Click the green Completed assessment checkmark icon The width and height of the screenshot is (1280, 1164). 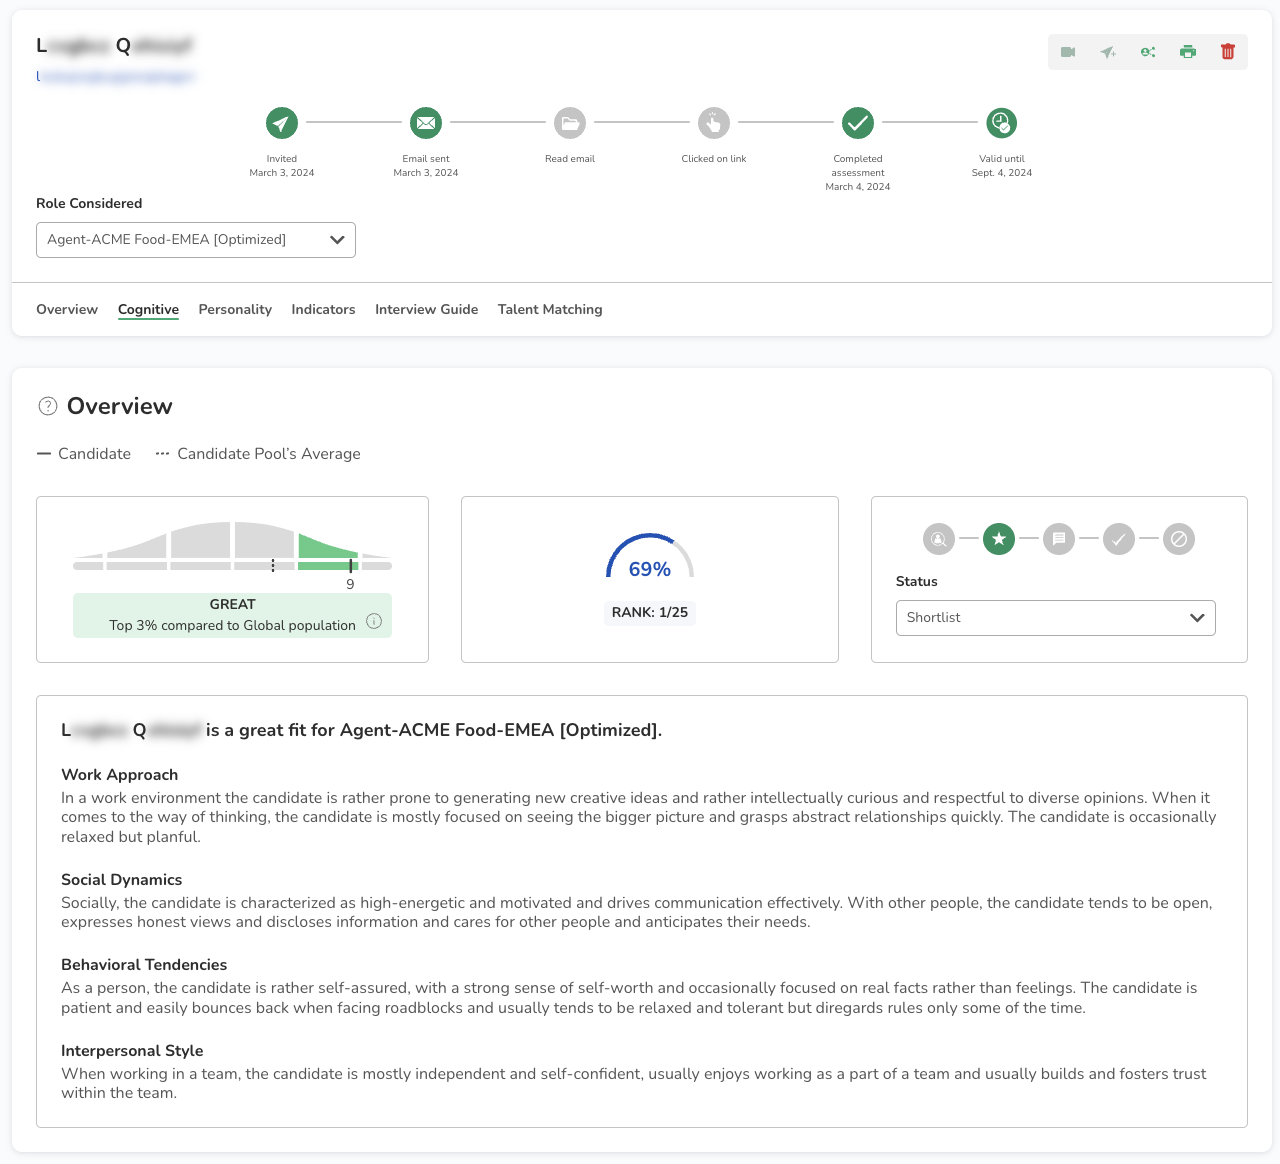tap(857, 123)
